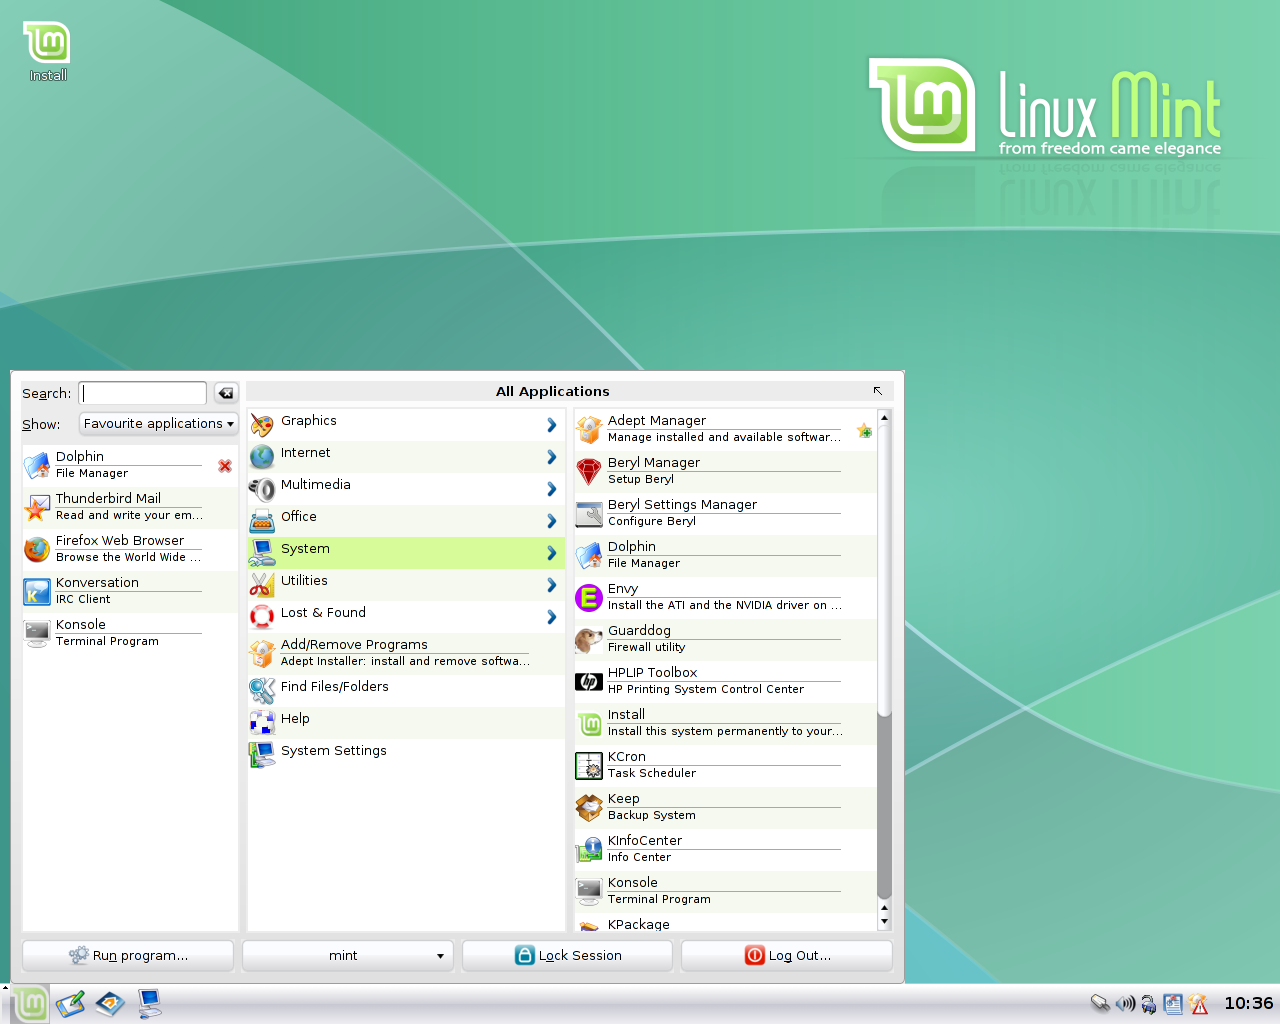Open the Show dropdown for Favourite applications
The width and height of the screenshot is (1280, 1024).
(158, 424)
